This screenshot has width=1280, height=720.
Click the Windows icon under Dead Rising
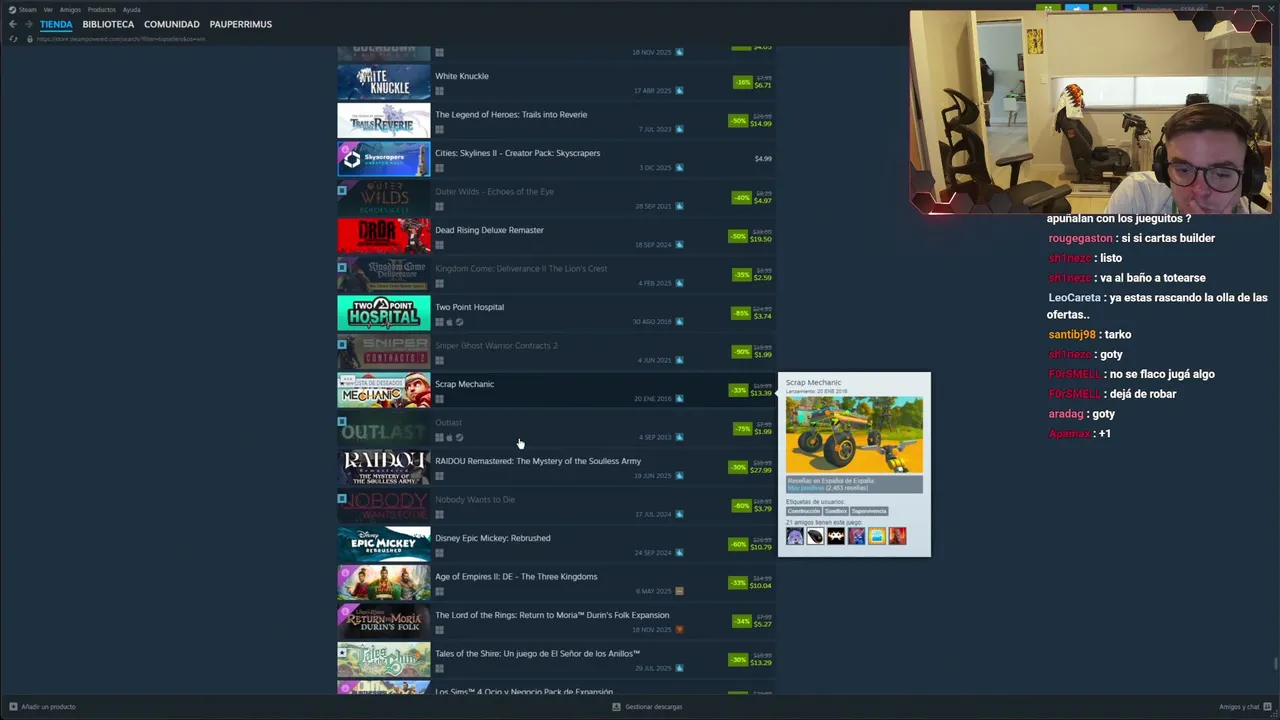click(439, 245)
